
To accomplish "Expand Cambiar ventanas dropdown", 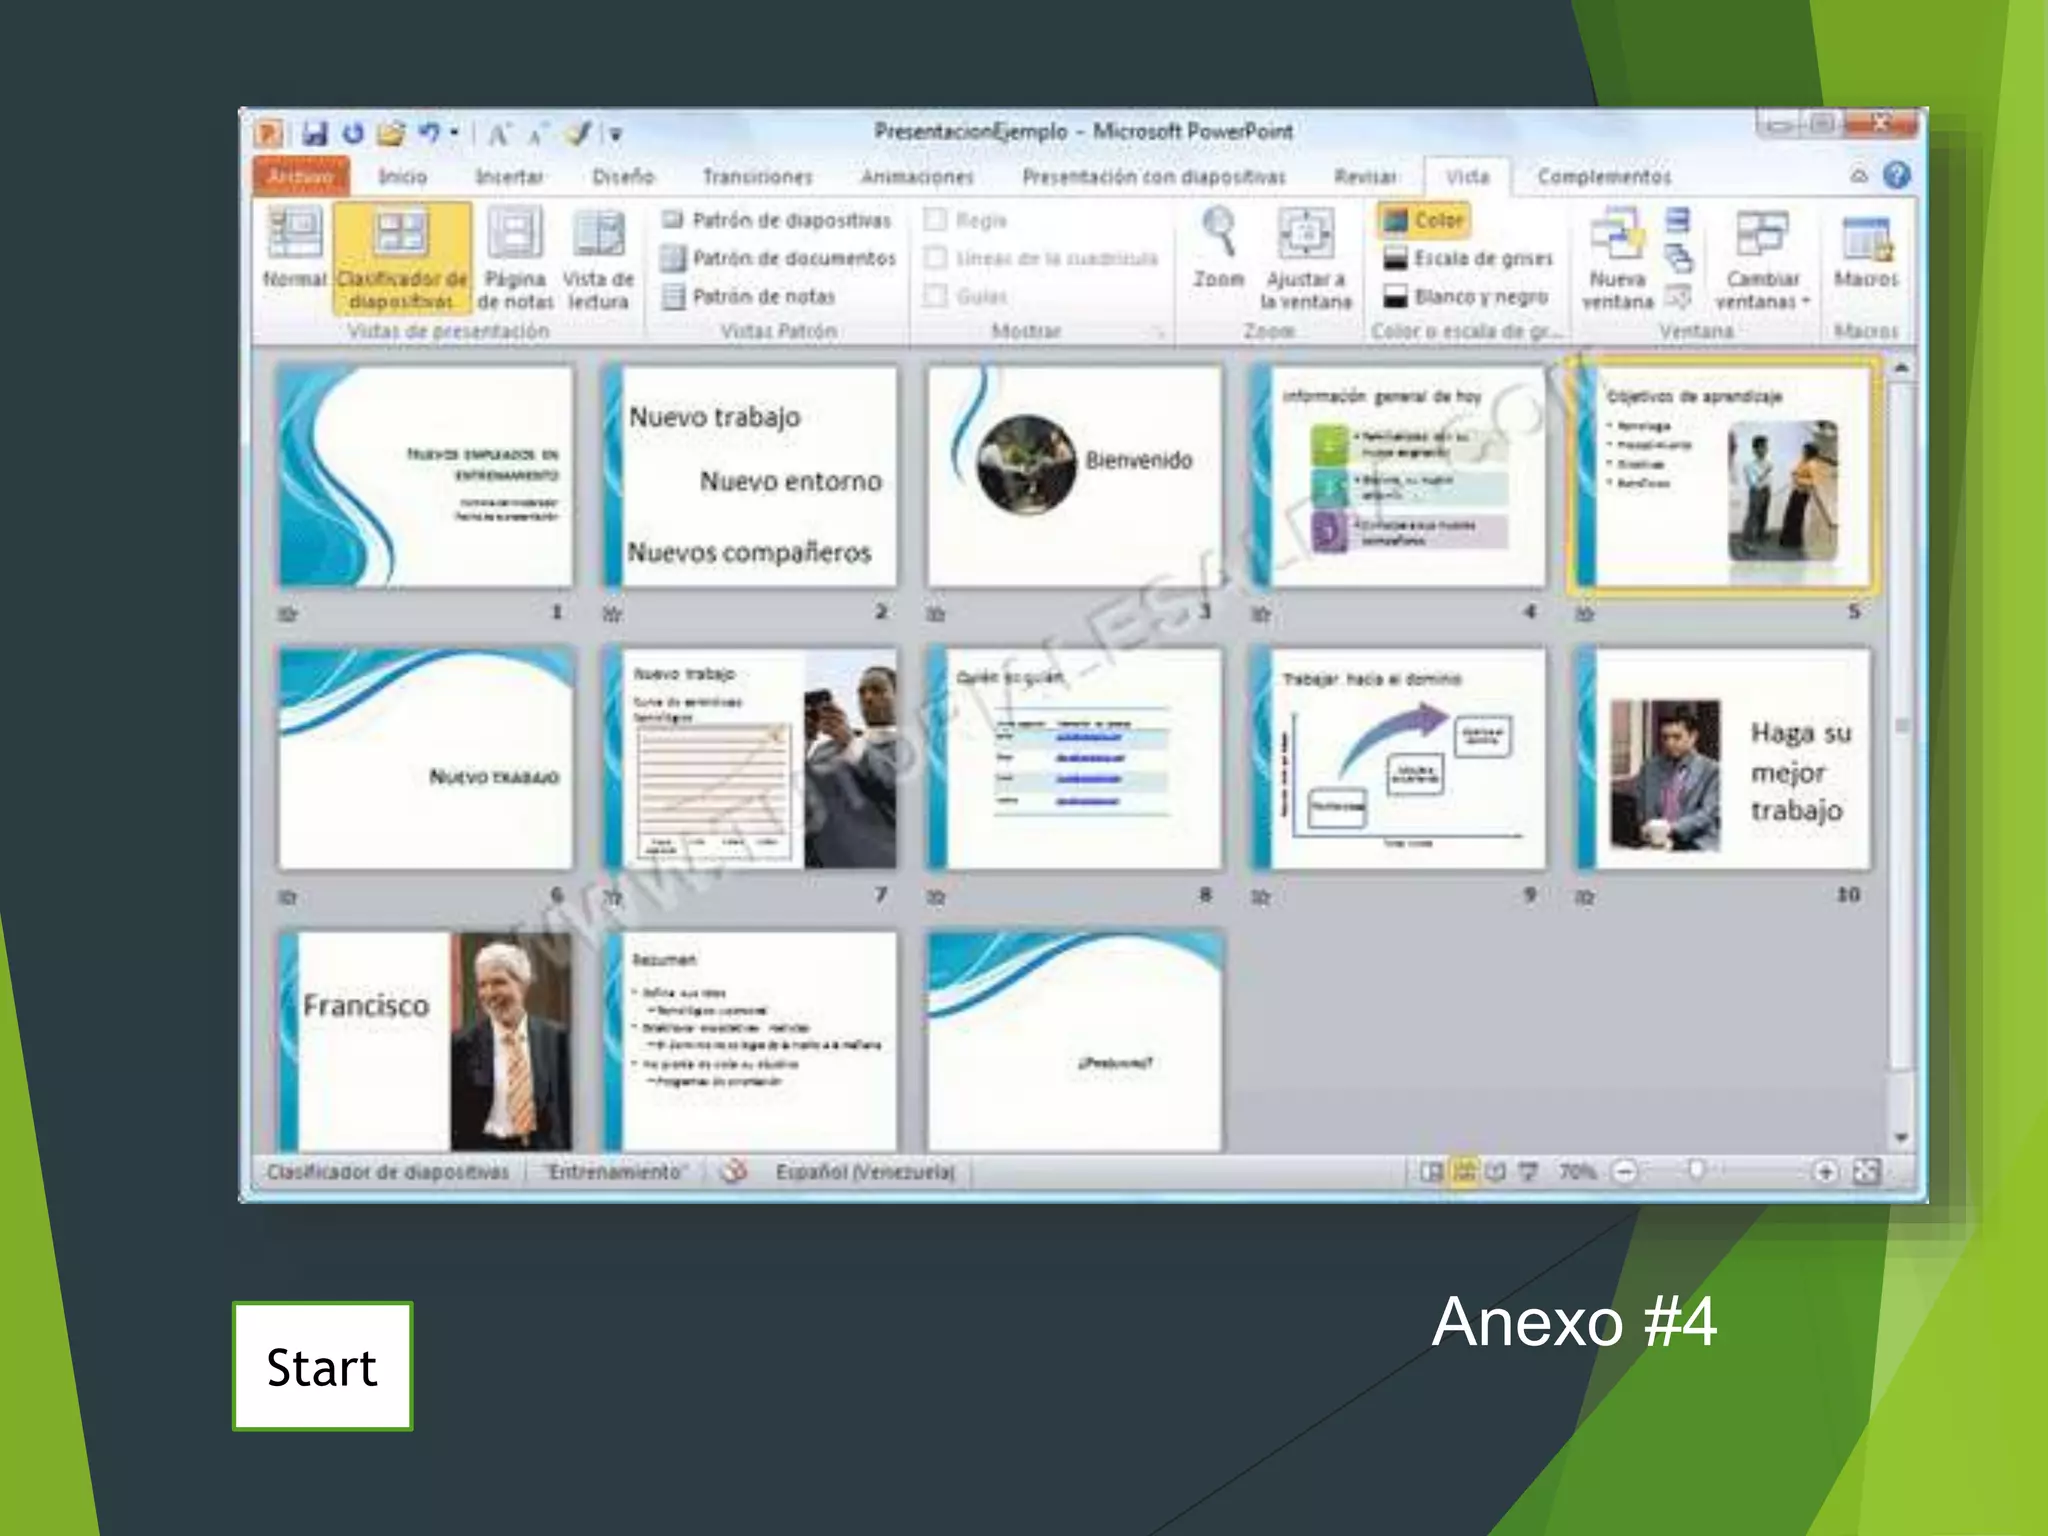I will tap(1762, 258).
